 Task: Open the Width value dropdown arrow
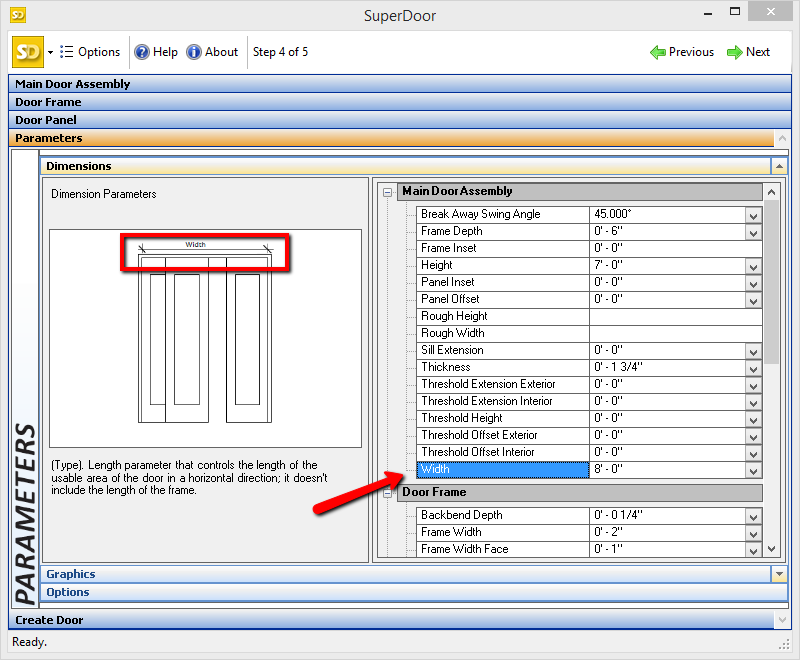pyautogui.click(x=754, y=470)
